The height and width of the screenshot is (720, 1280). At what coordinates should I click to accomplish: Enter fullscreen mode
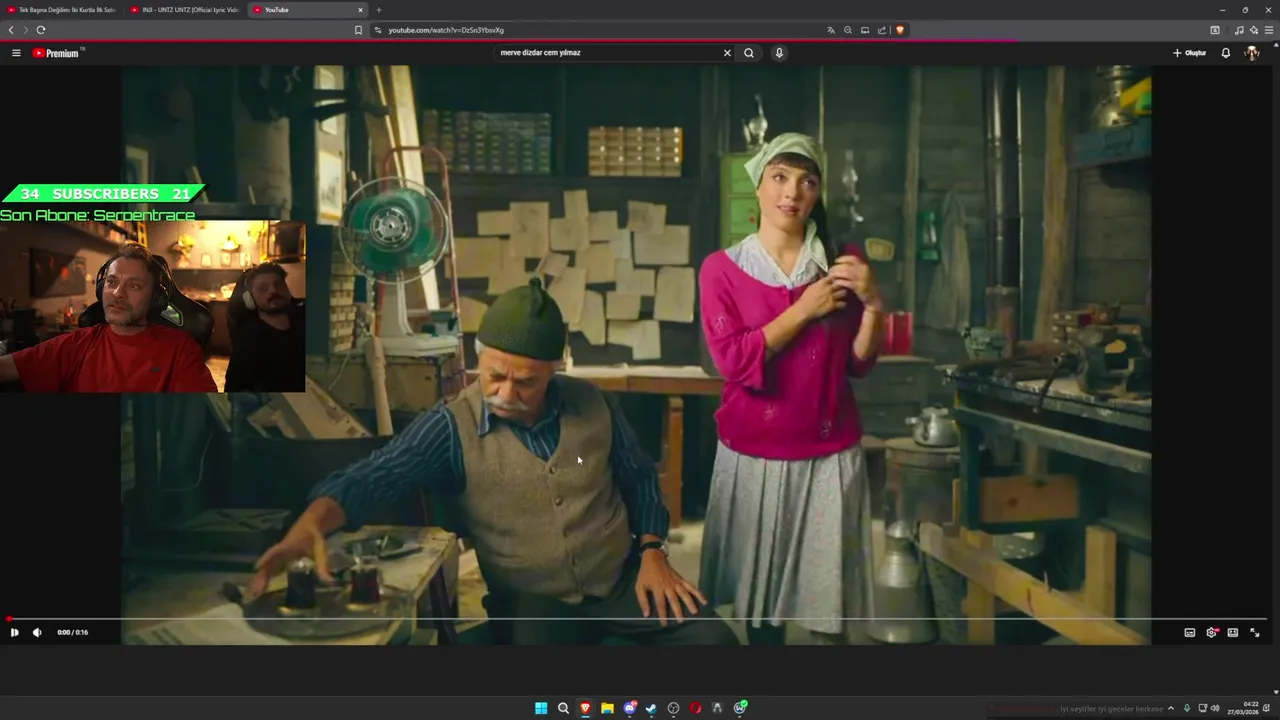click(x=1255, y=632)
